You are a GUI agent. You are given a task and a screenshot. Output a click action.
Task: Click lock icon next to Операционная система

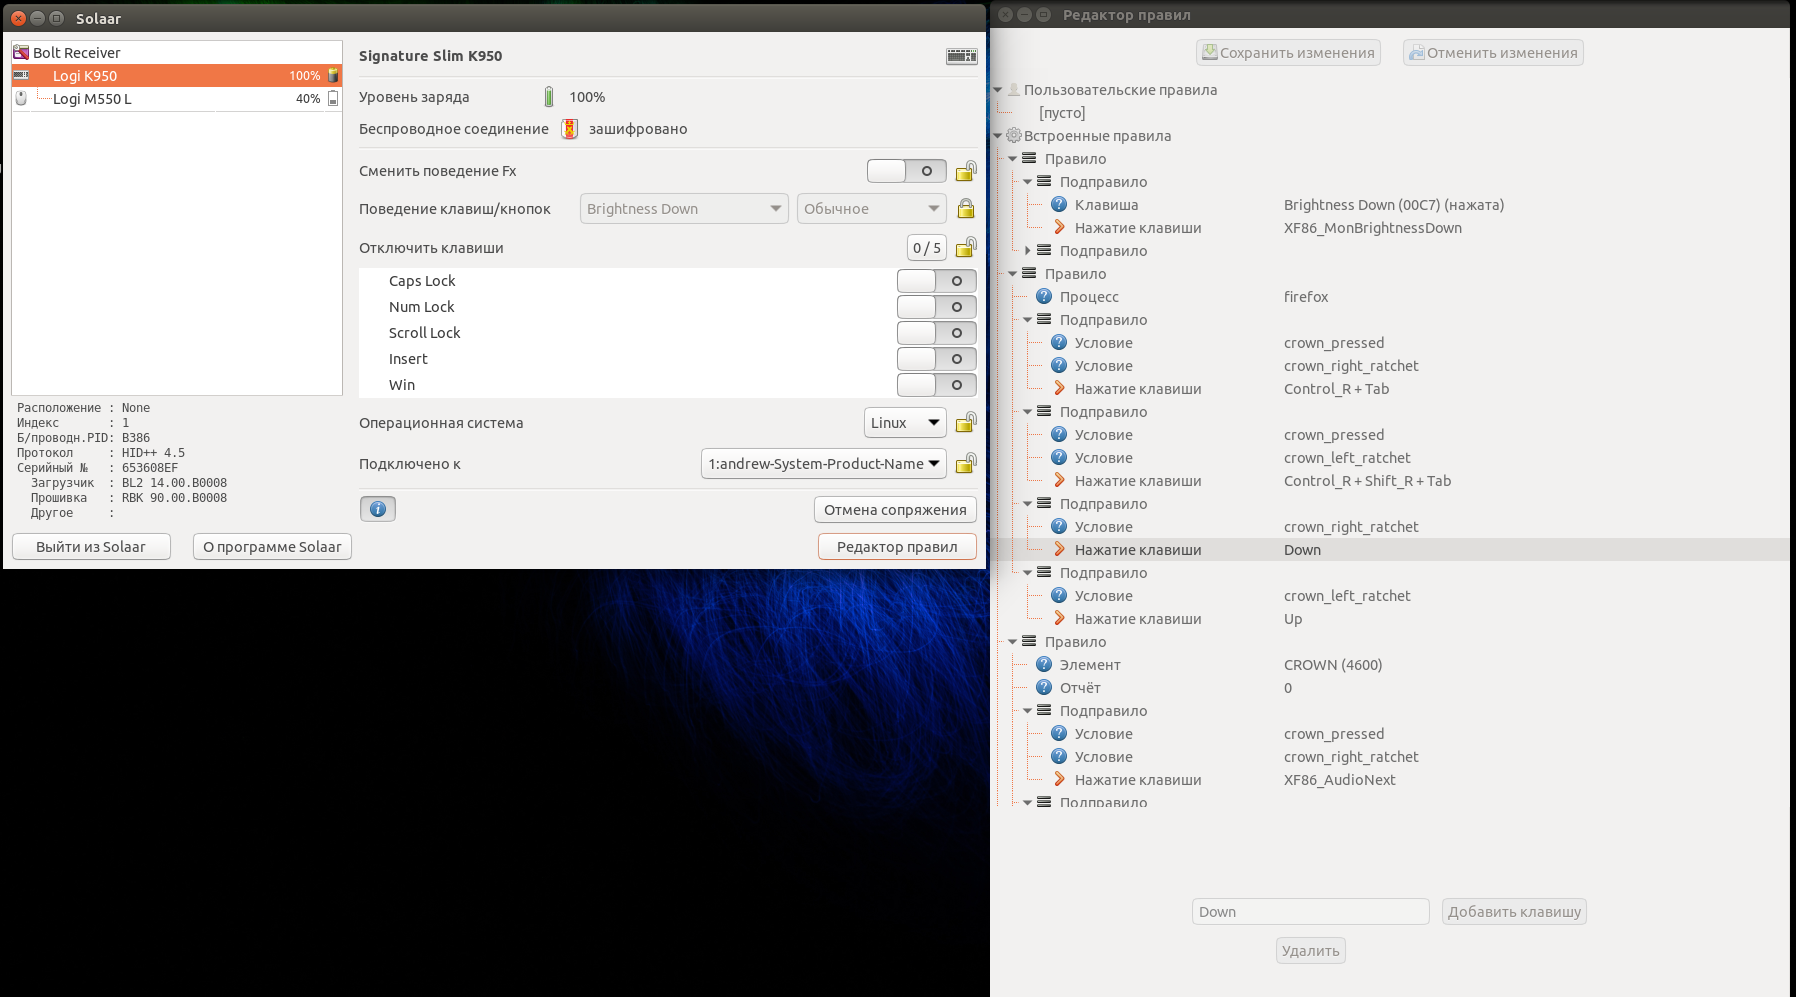(x=965, y=423)
